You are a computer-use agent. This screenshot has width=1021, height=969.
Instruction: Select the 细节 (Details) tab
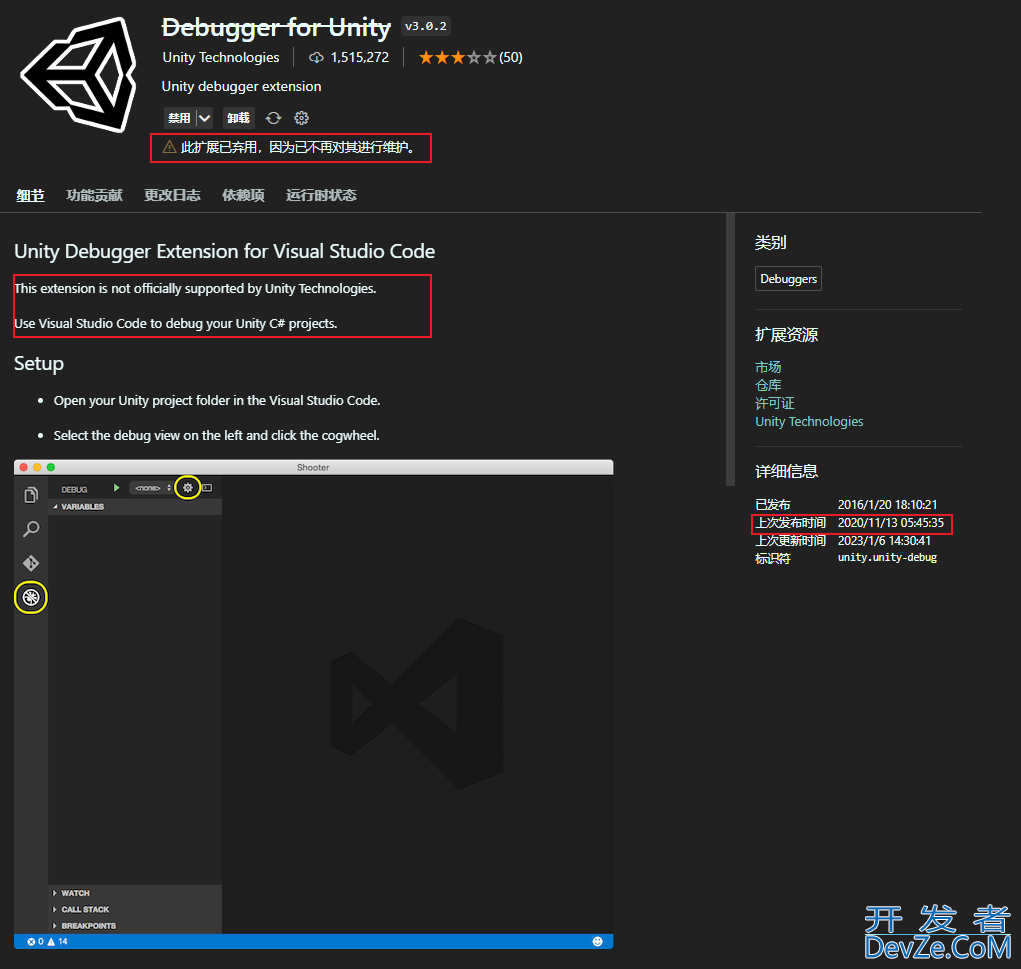pos(31,195)
